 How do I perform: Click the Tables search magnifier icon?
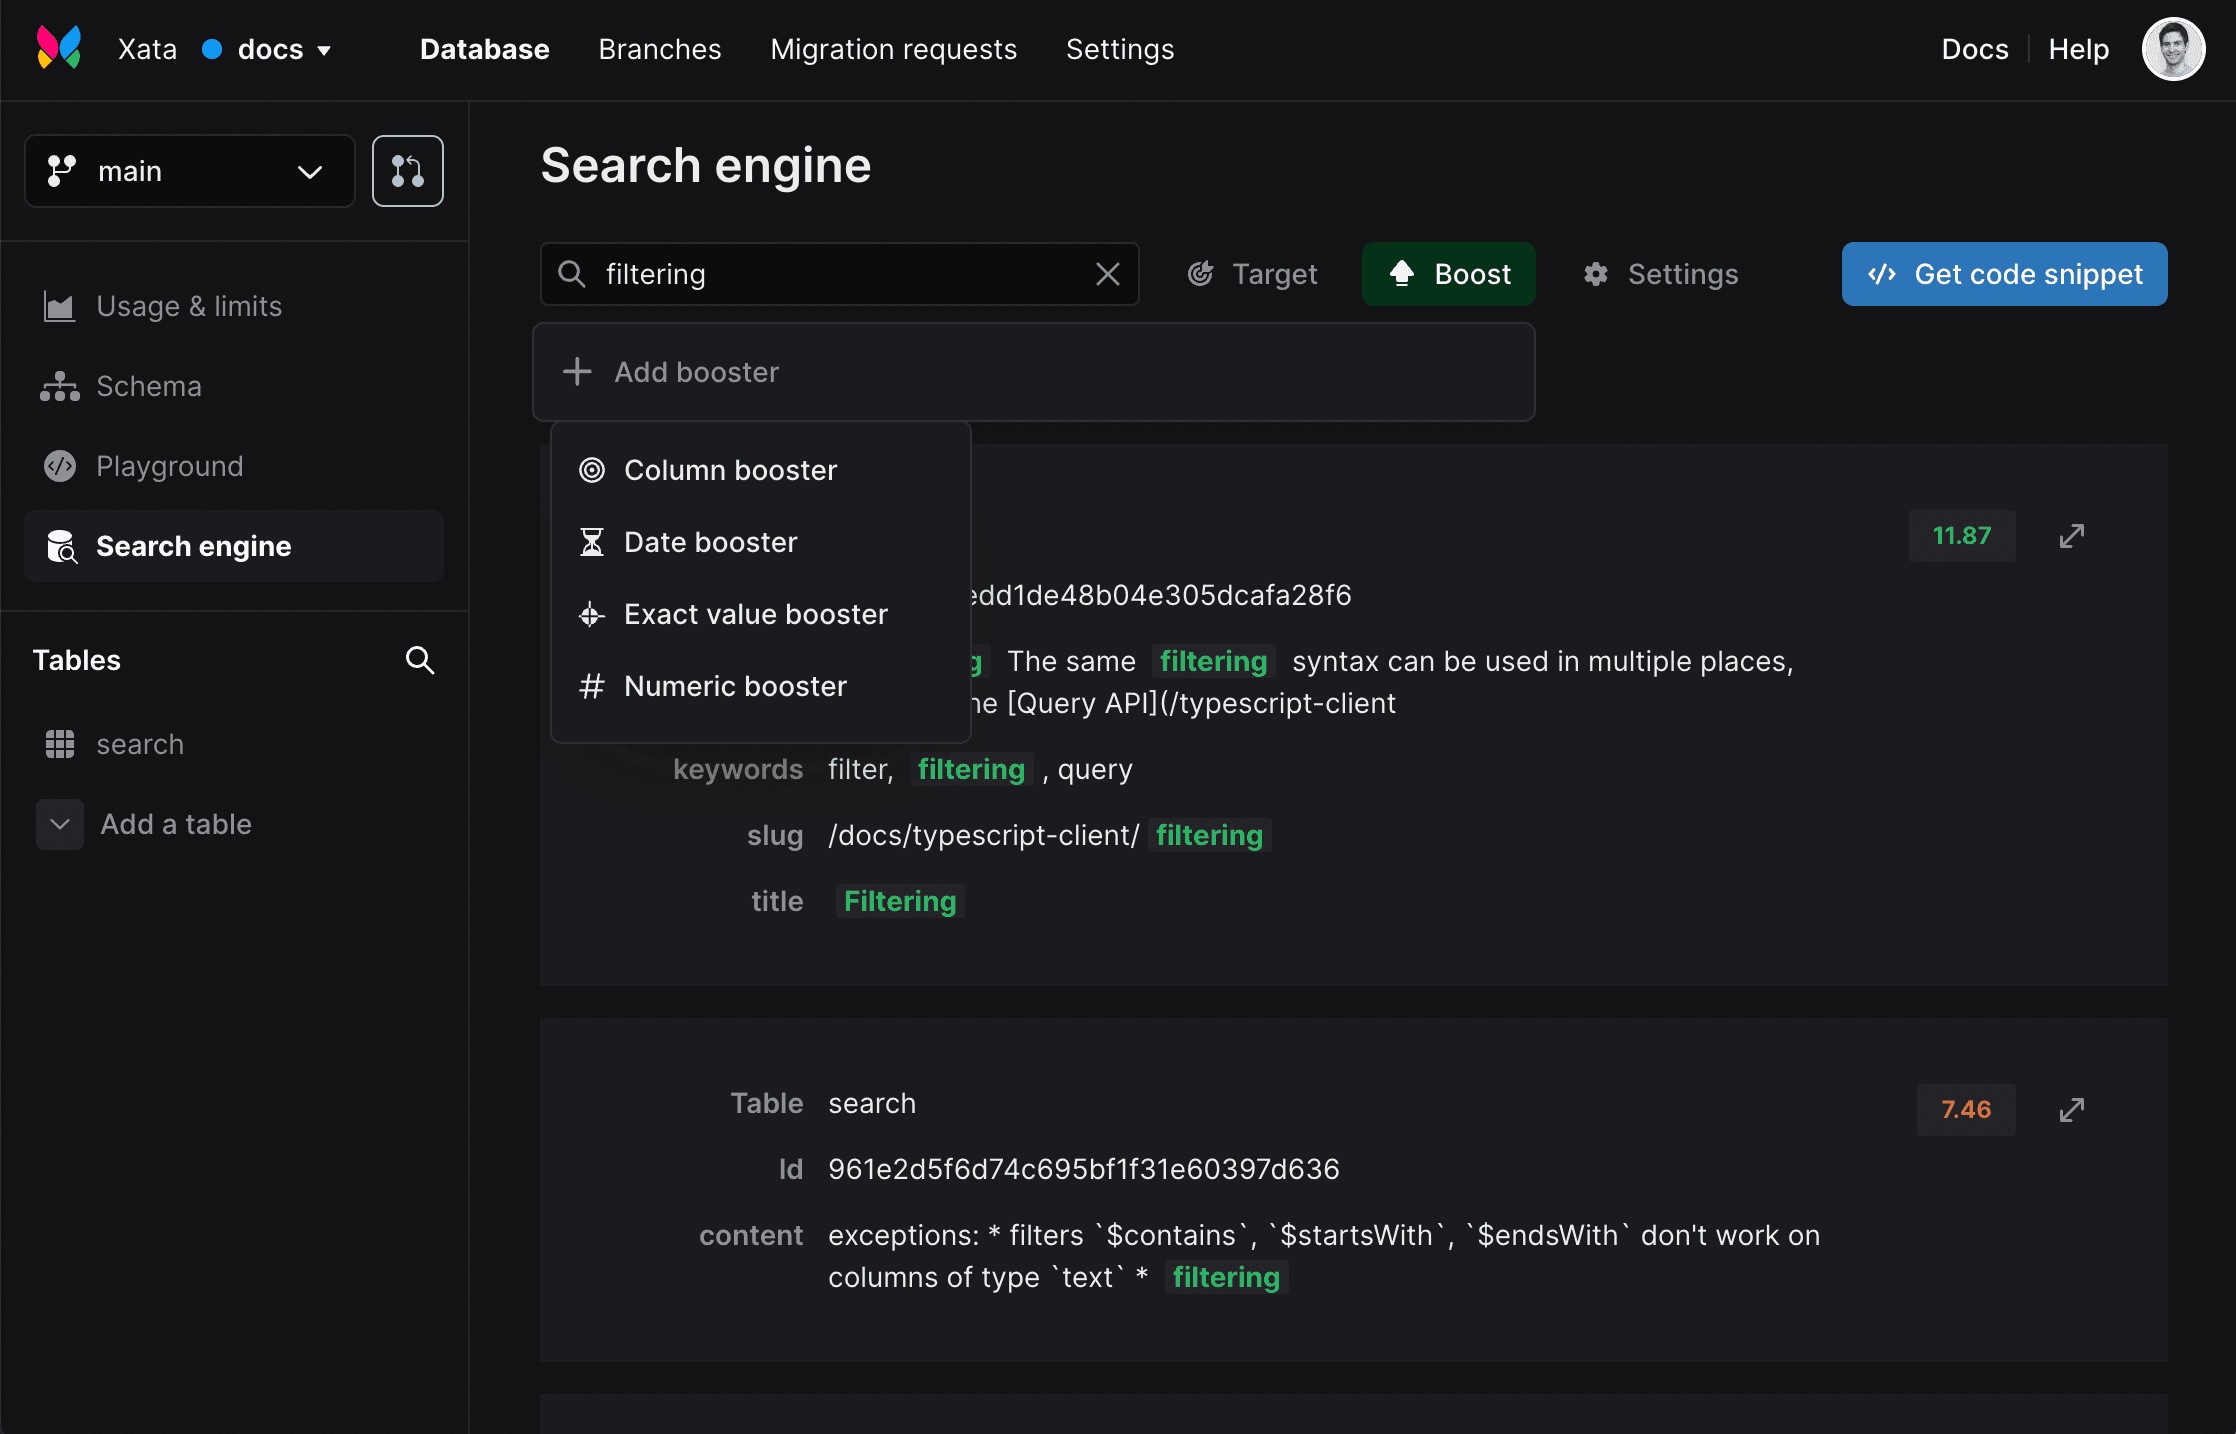(x=420, y=660)
